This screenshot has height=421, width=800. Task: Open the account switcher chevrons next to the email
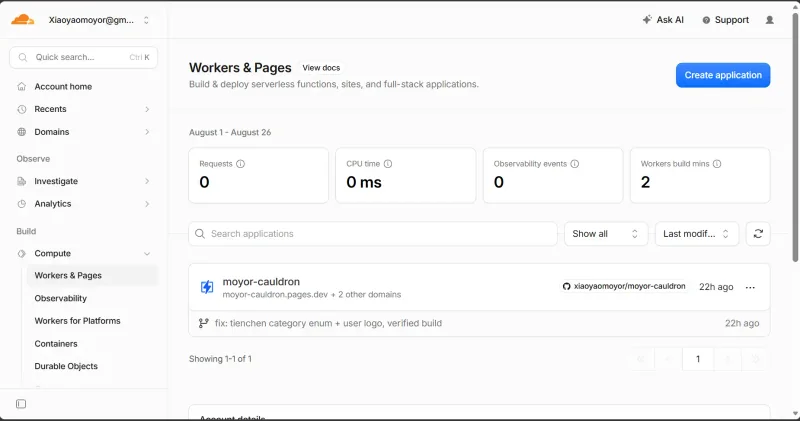[146, 20]
